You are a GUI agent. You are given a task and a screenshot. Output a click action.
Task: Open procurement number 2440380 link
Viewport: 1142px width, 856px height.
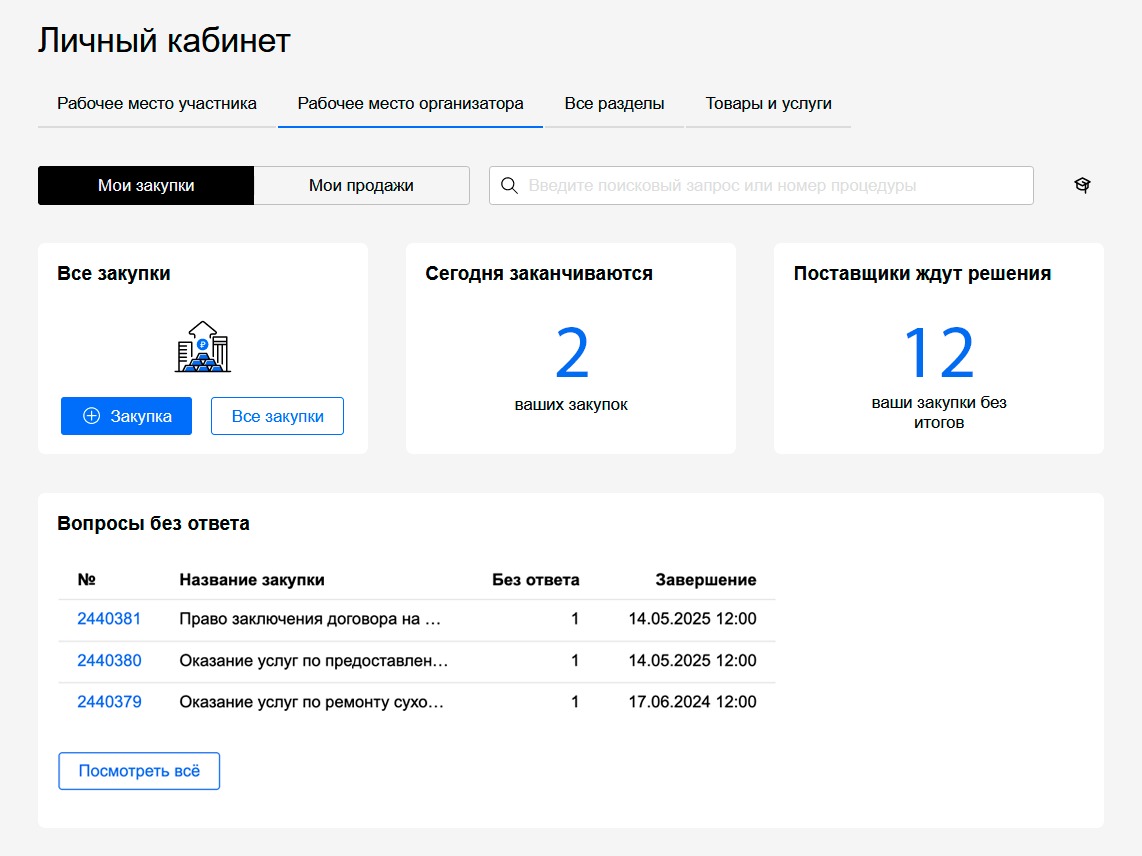coord(109,661)
